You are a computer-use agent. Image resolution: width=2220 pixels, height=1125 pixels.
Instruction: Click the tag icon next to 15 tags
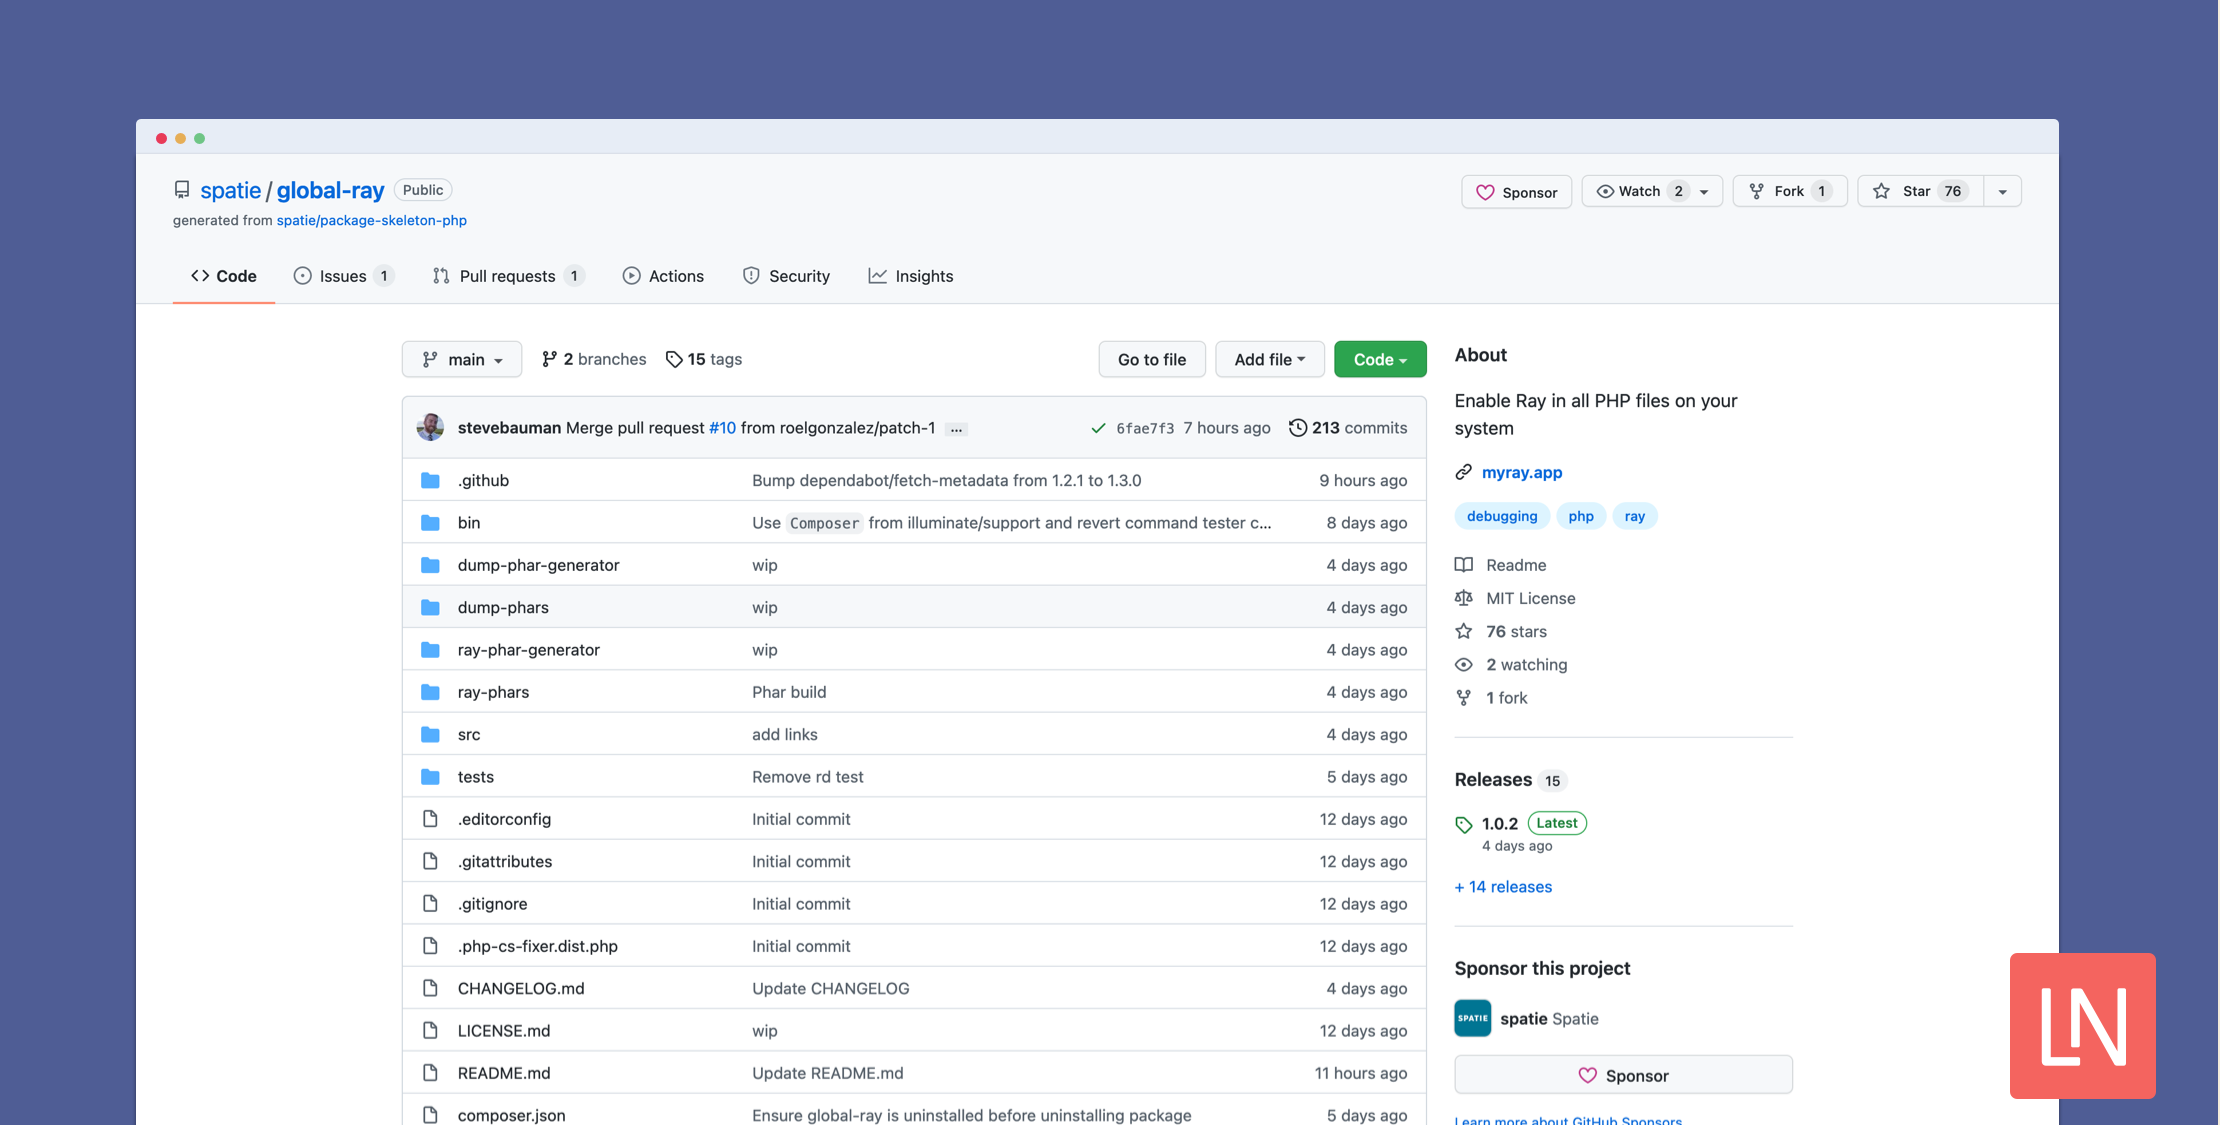pyautogui.click(x=674, y=359)
